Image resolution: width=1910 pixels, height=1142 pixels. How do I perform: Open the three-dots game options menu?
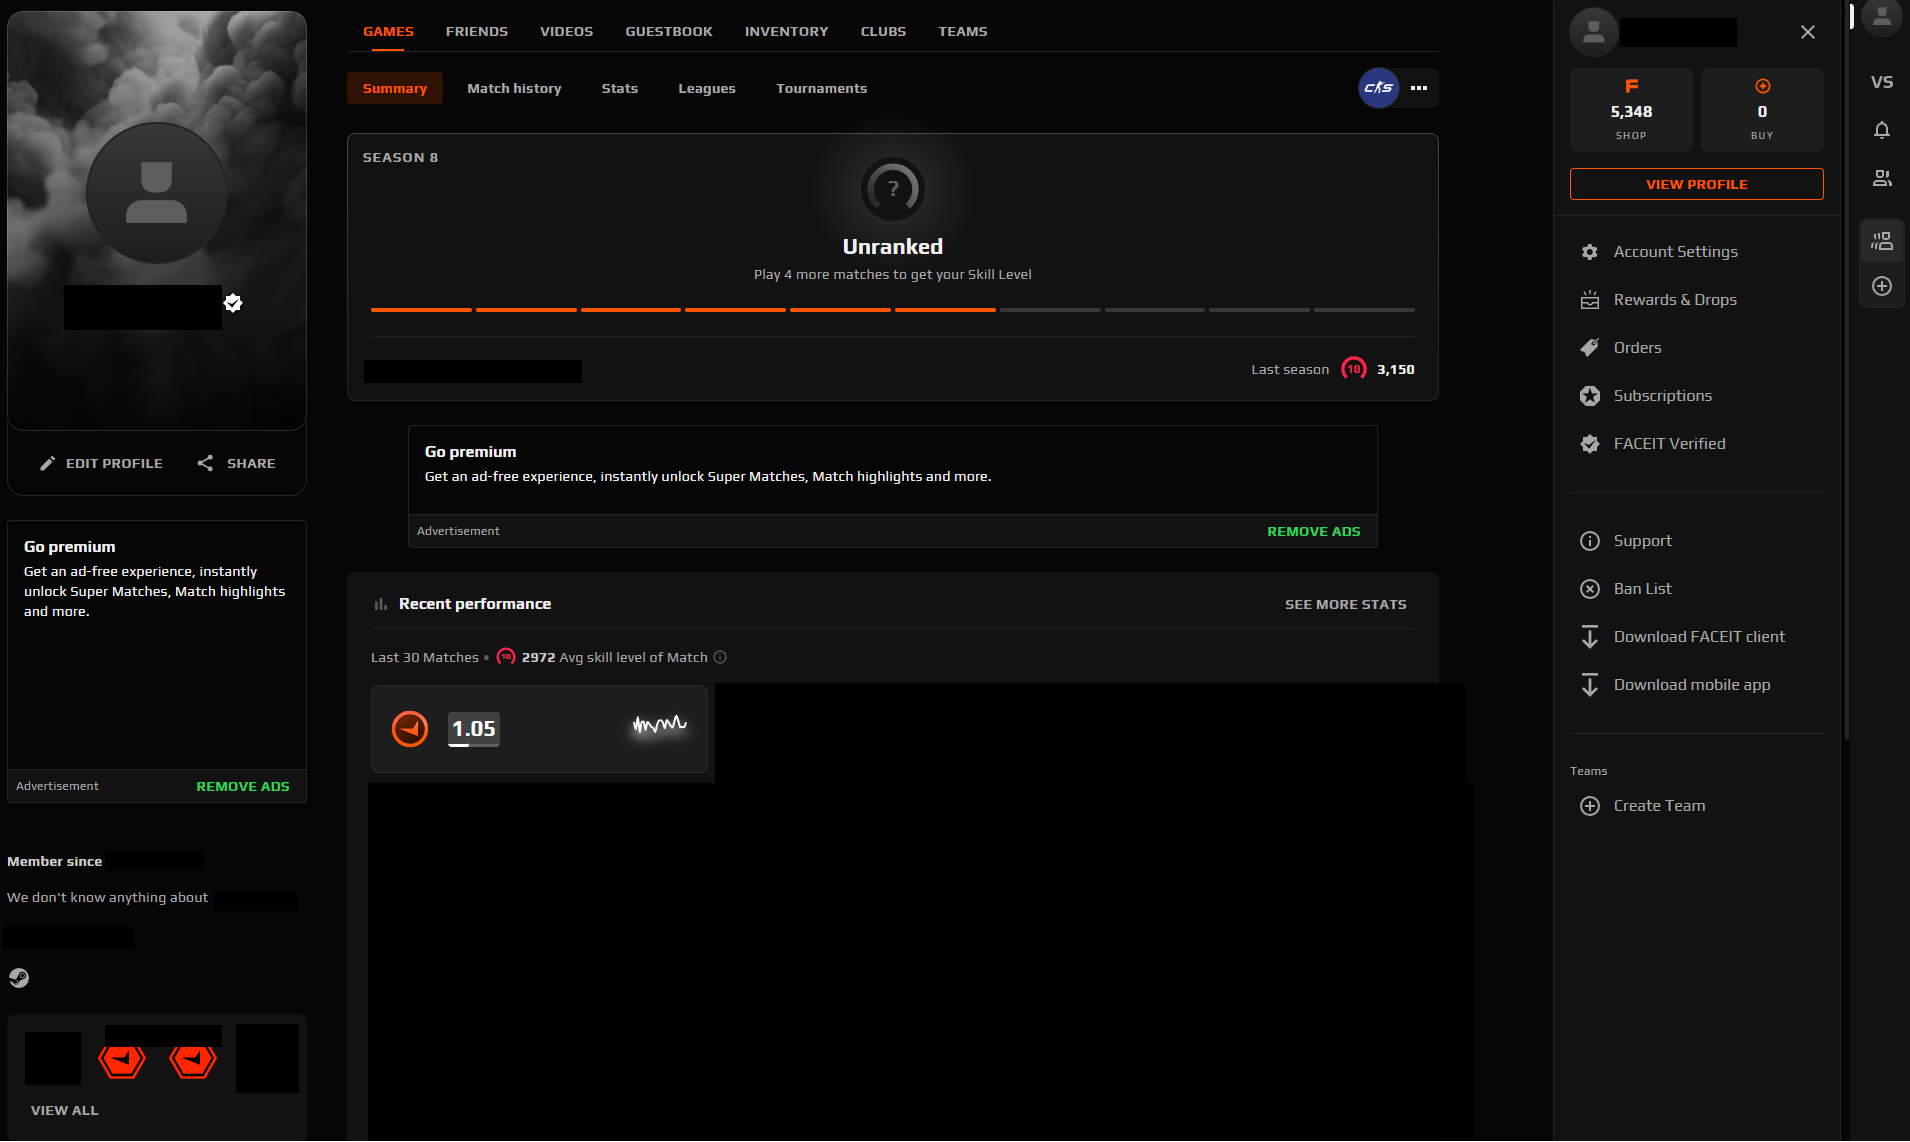click(1419, 88)
